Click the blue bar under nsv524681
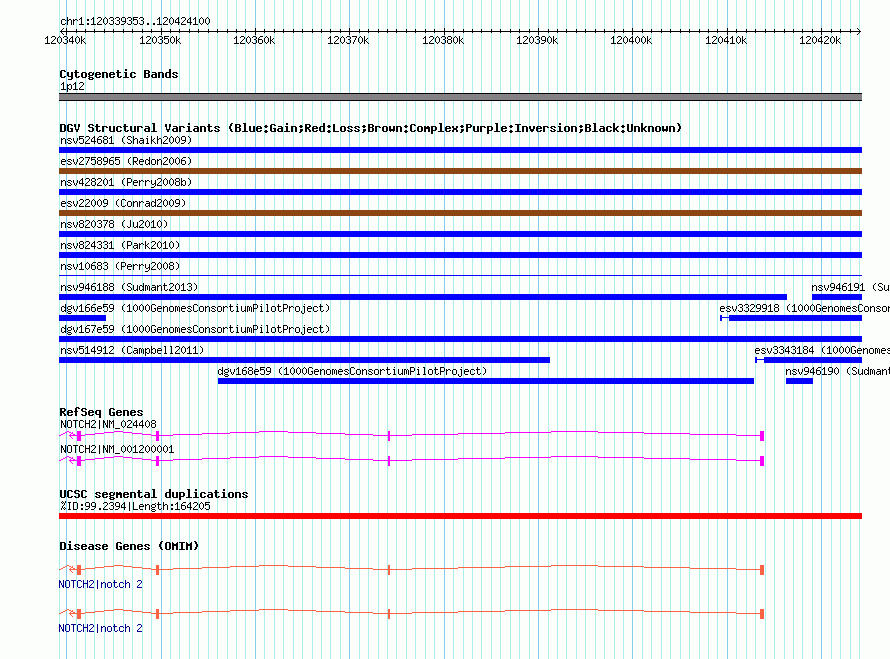890x659 pixels. (460, 150)
